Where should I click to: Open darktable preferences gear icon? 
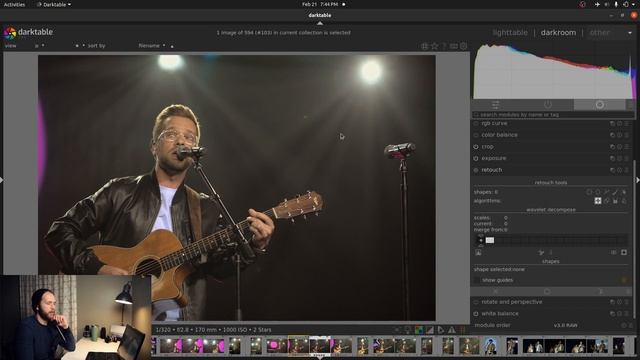(x=464, y=46)
